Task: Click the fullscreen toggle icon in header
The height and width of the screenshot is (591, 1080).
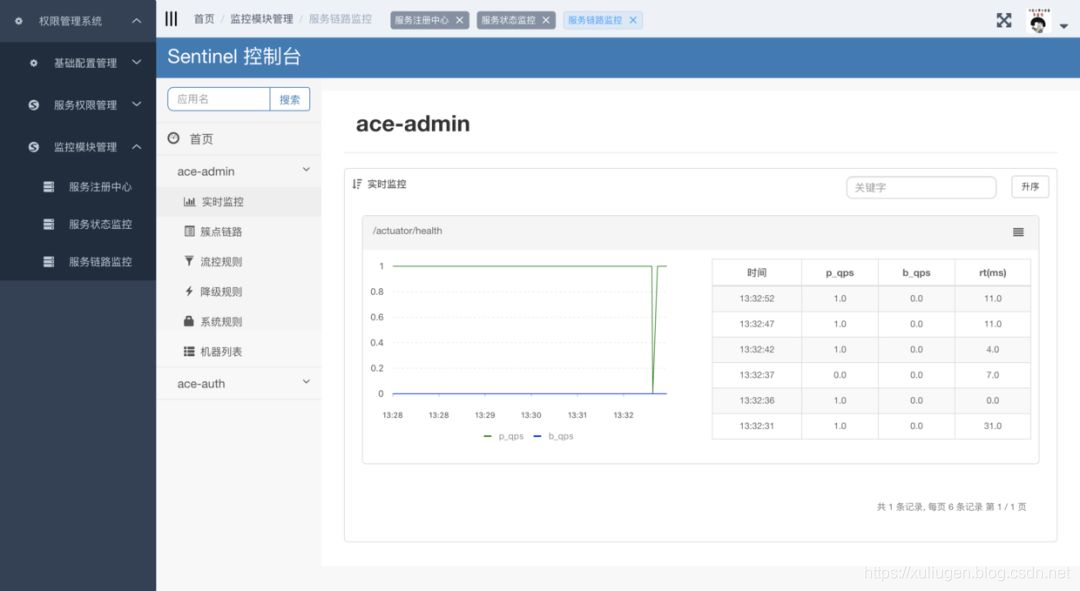Action: point(1003,19)
